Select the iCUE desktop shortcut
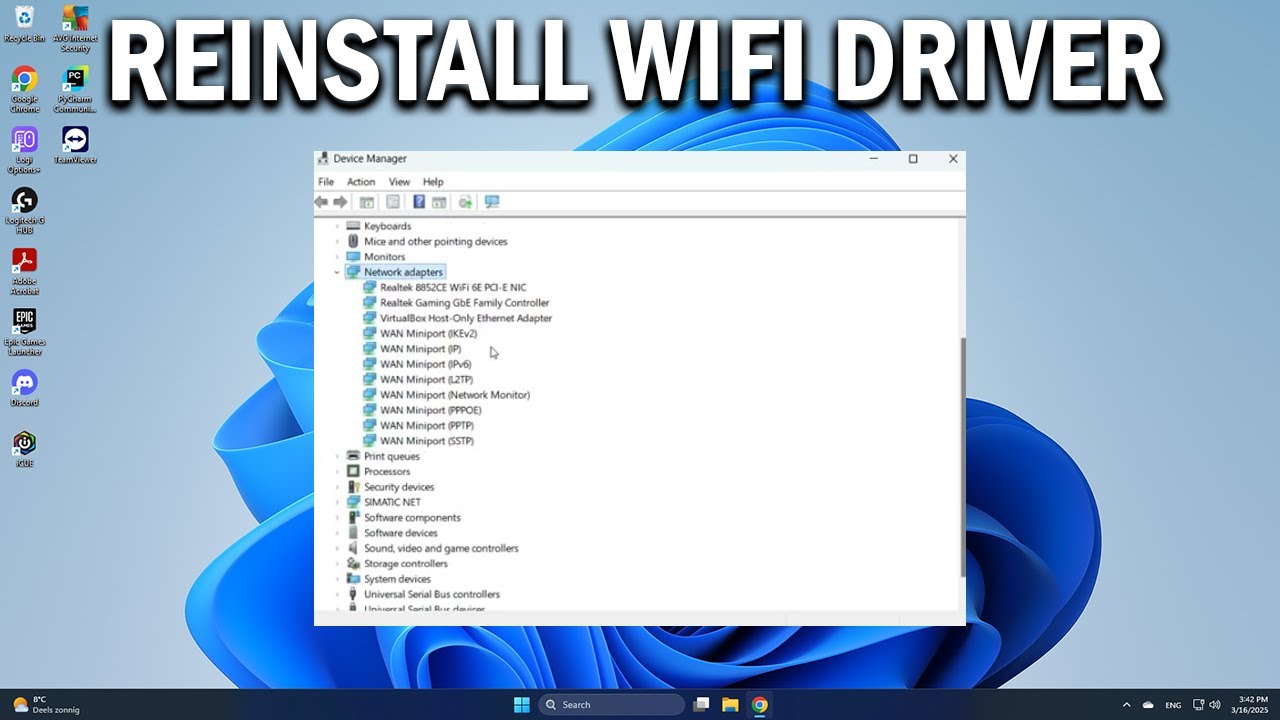The width and height of the screenshot is (1280, 720). tap(25, 449)
